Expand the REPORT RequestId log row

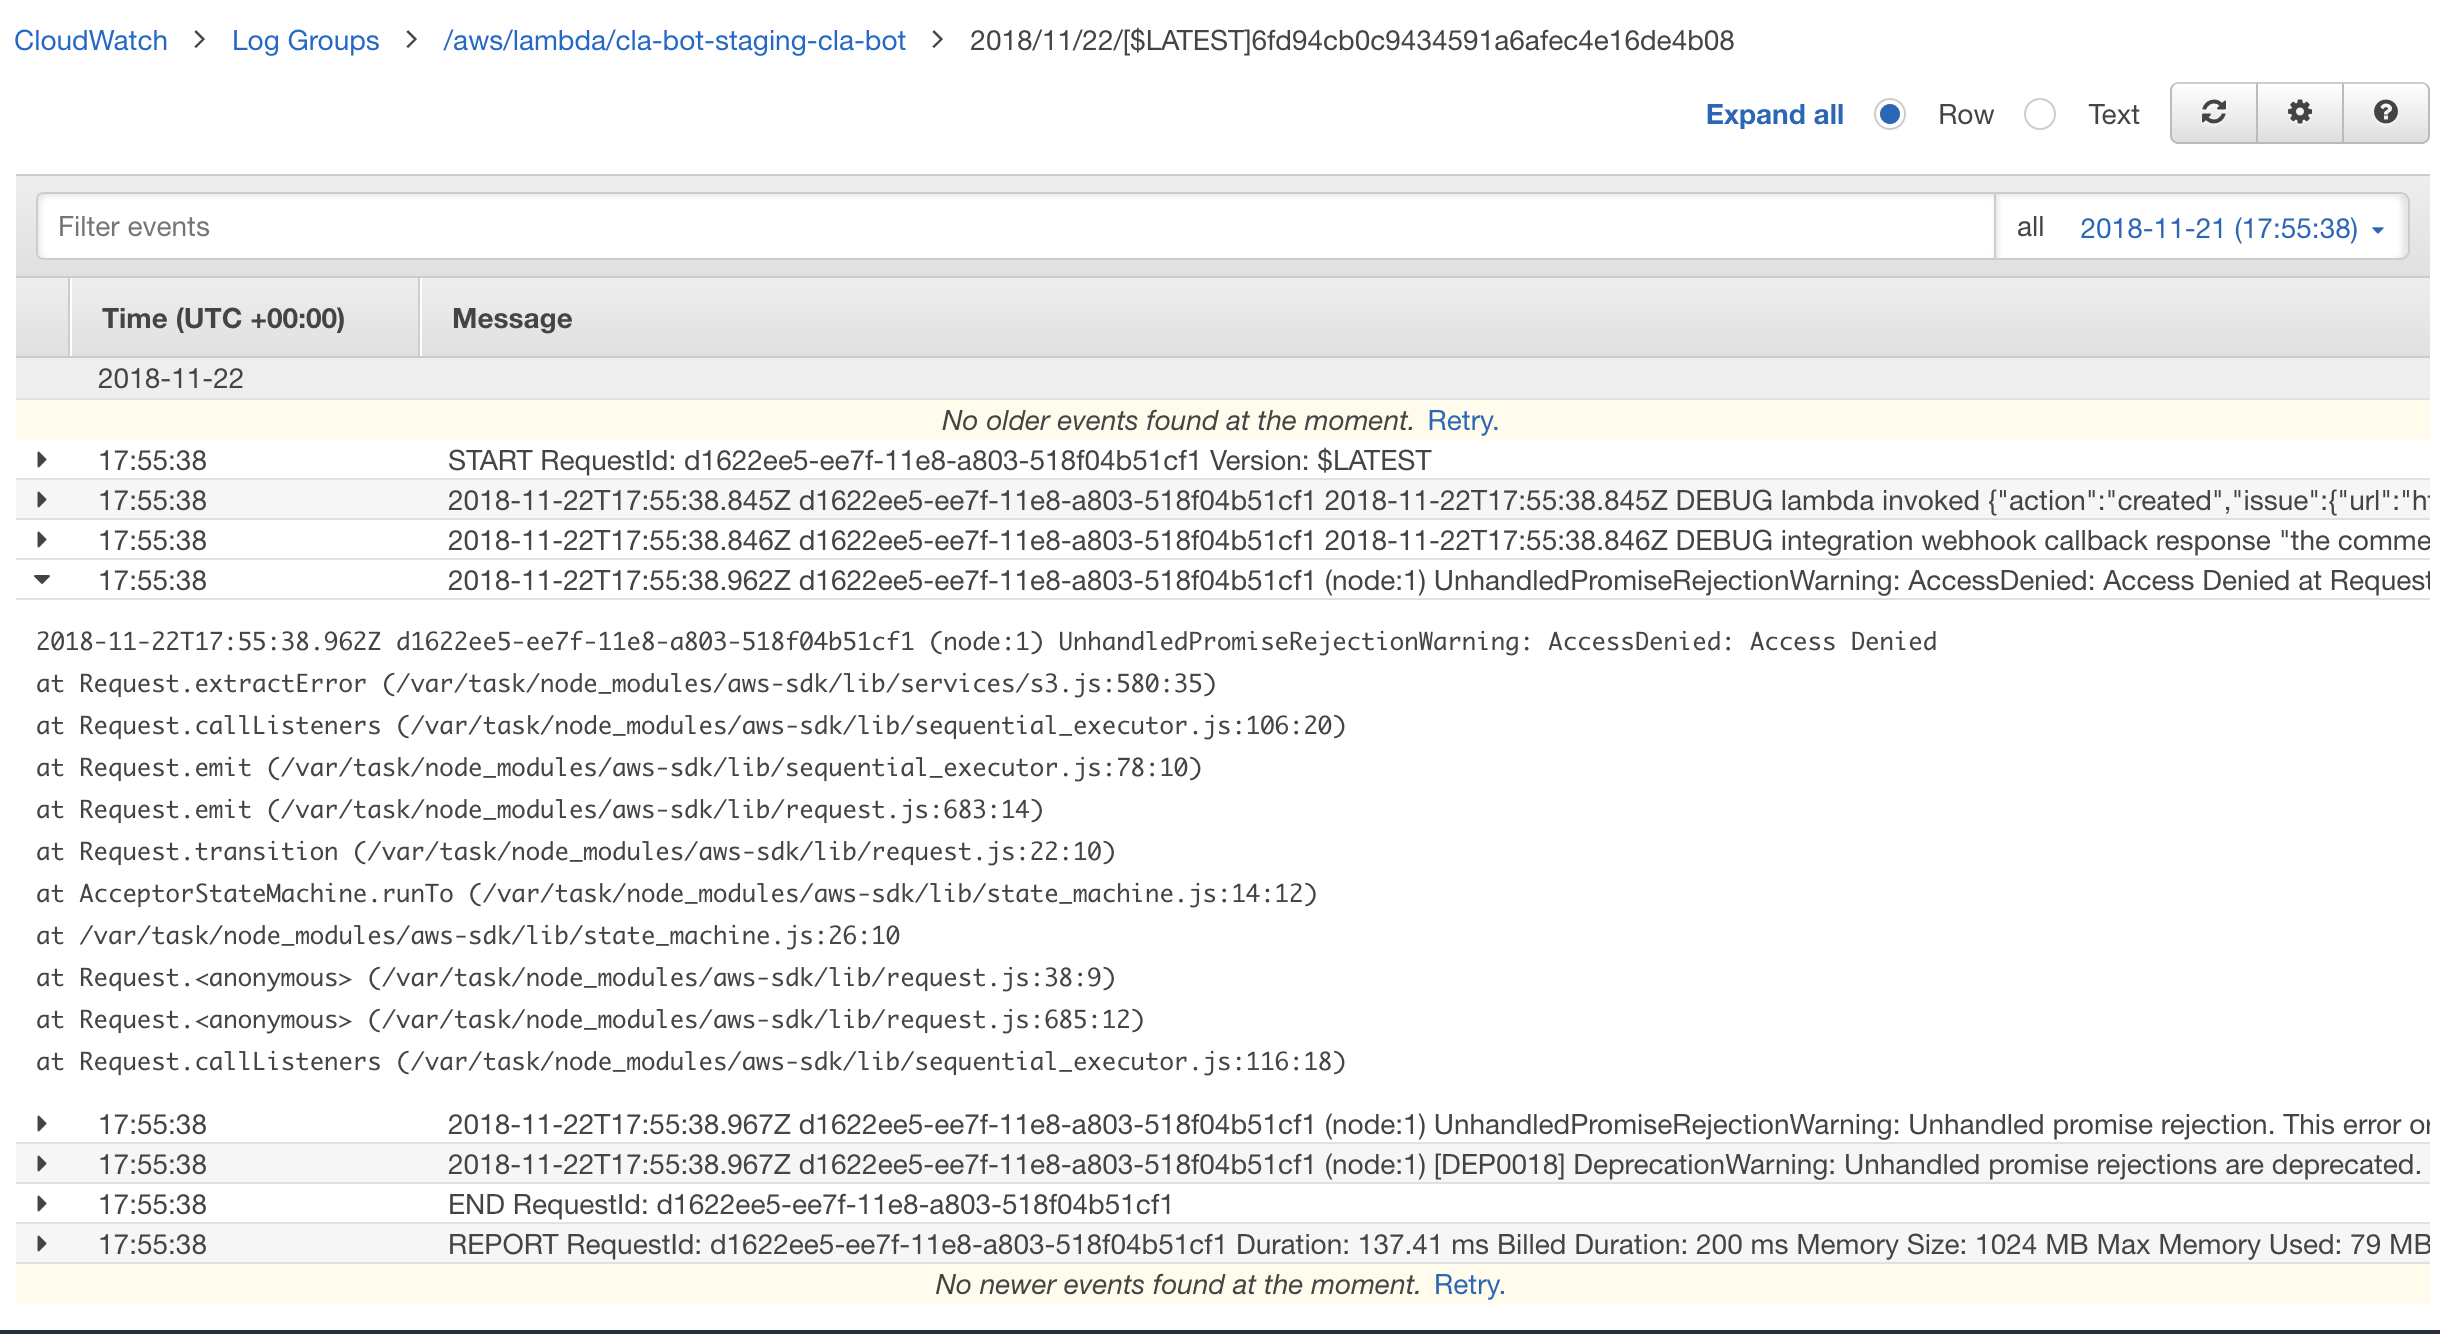42,1245
